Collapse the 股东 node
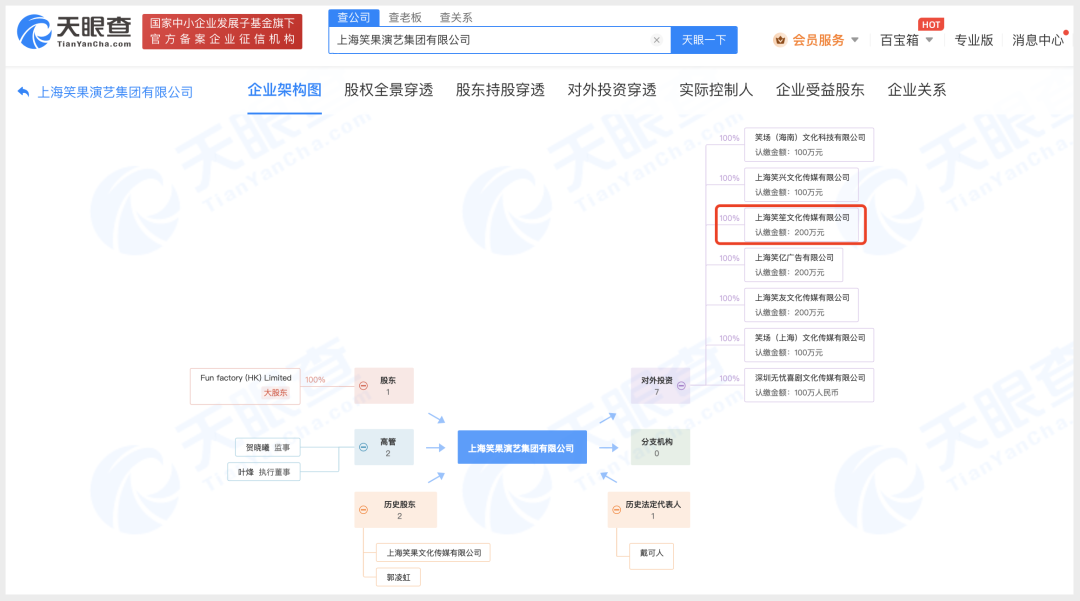Screen dimensions: 1080x601 point(364,386)
